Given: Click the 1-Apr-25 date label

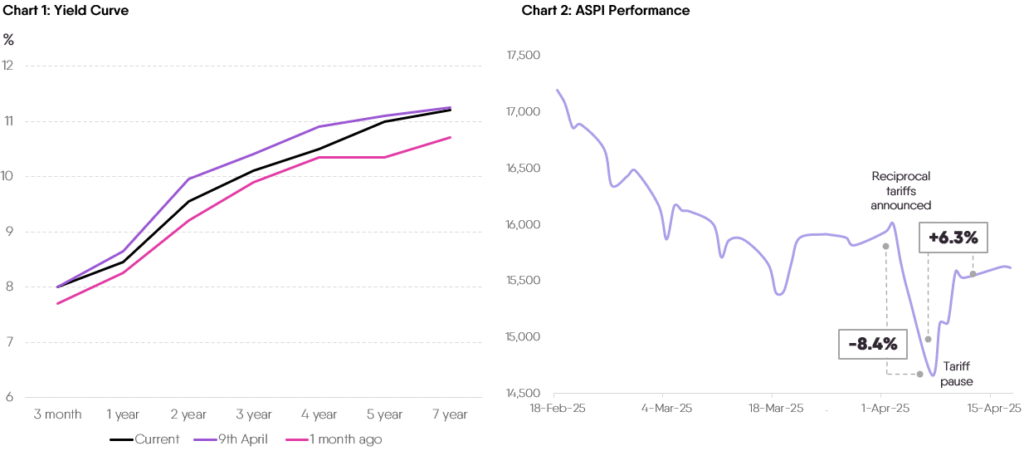Looking at the screenshot, I should pos(885,408).
